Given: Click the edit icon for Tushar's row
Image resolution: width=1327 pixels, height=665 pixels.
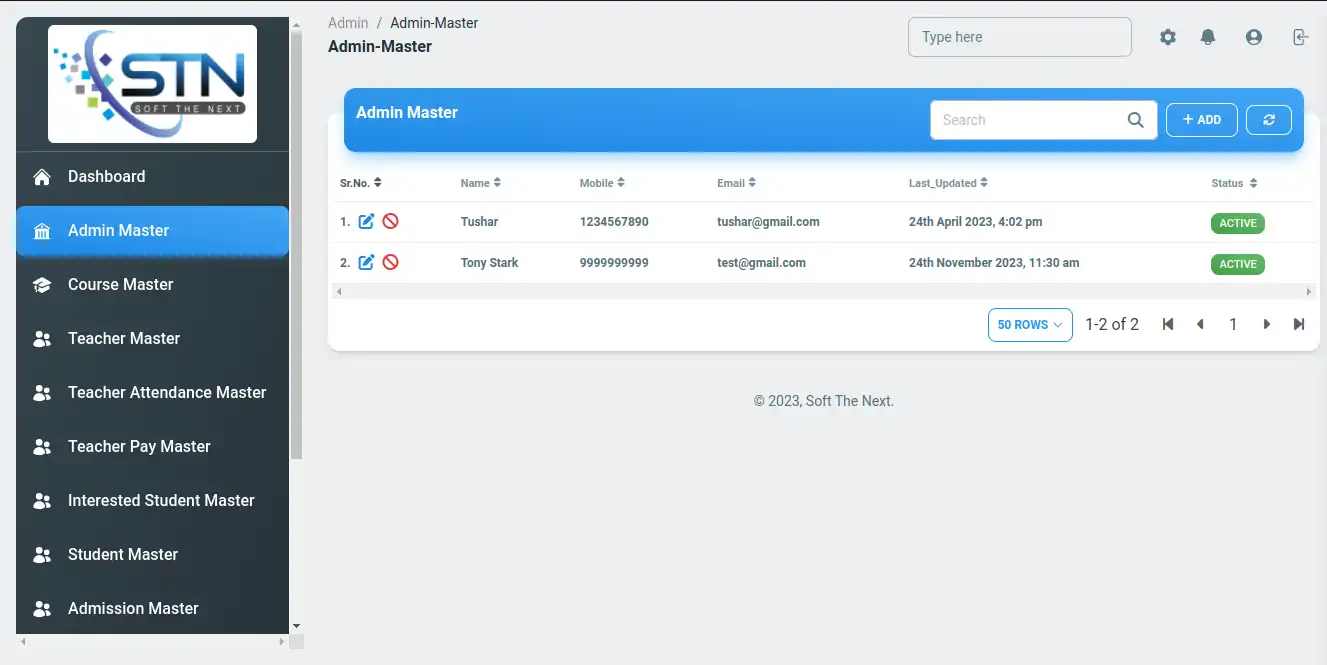Looking at the screenshot, I should pyautogui.click(x=366, y=222).
